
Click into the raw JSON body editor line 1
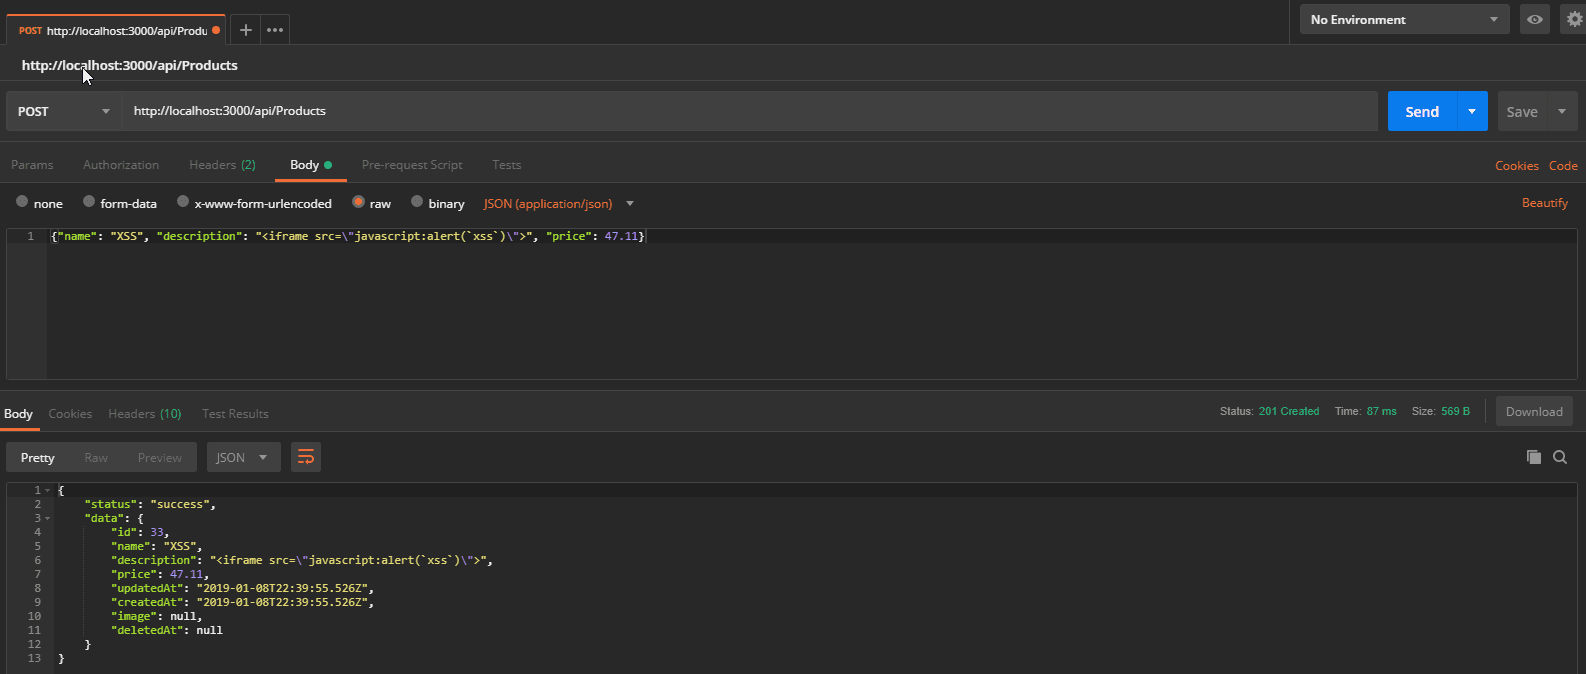click(812, 236)
